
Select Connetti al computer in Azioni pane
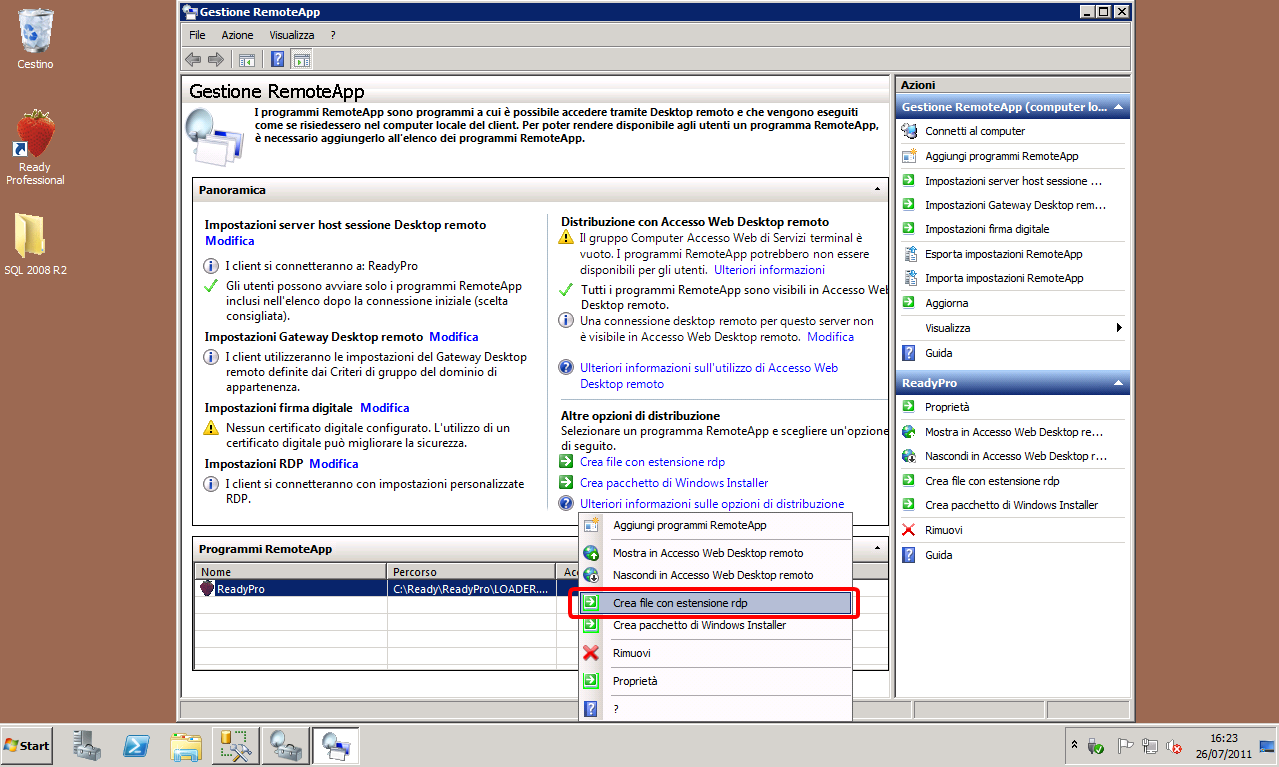tap(975, 131)
